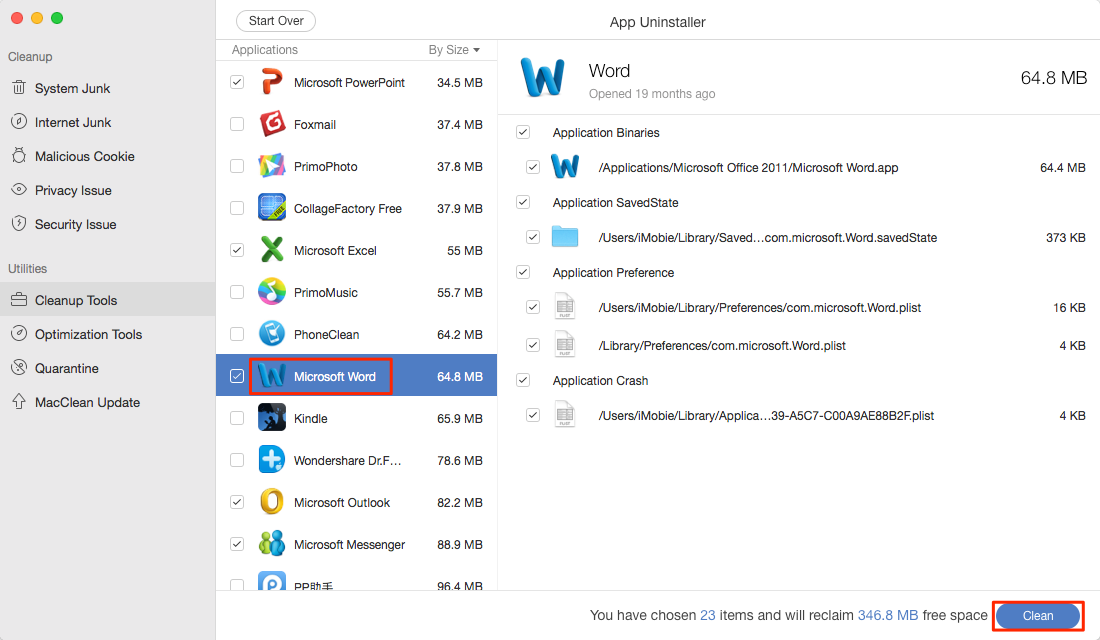Uncheck the /Library/Preferences Word.plist checkbox
Screen dimensions: 1100x640
[x=533, y=345]
